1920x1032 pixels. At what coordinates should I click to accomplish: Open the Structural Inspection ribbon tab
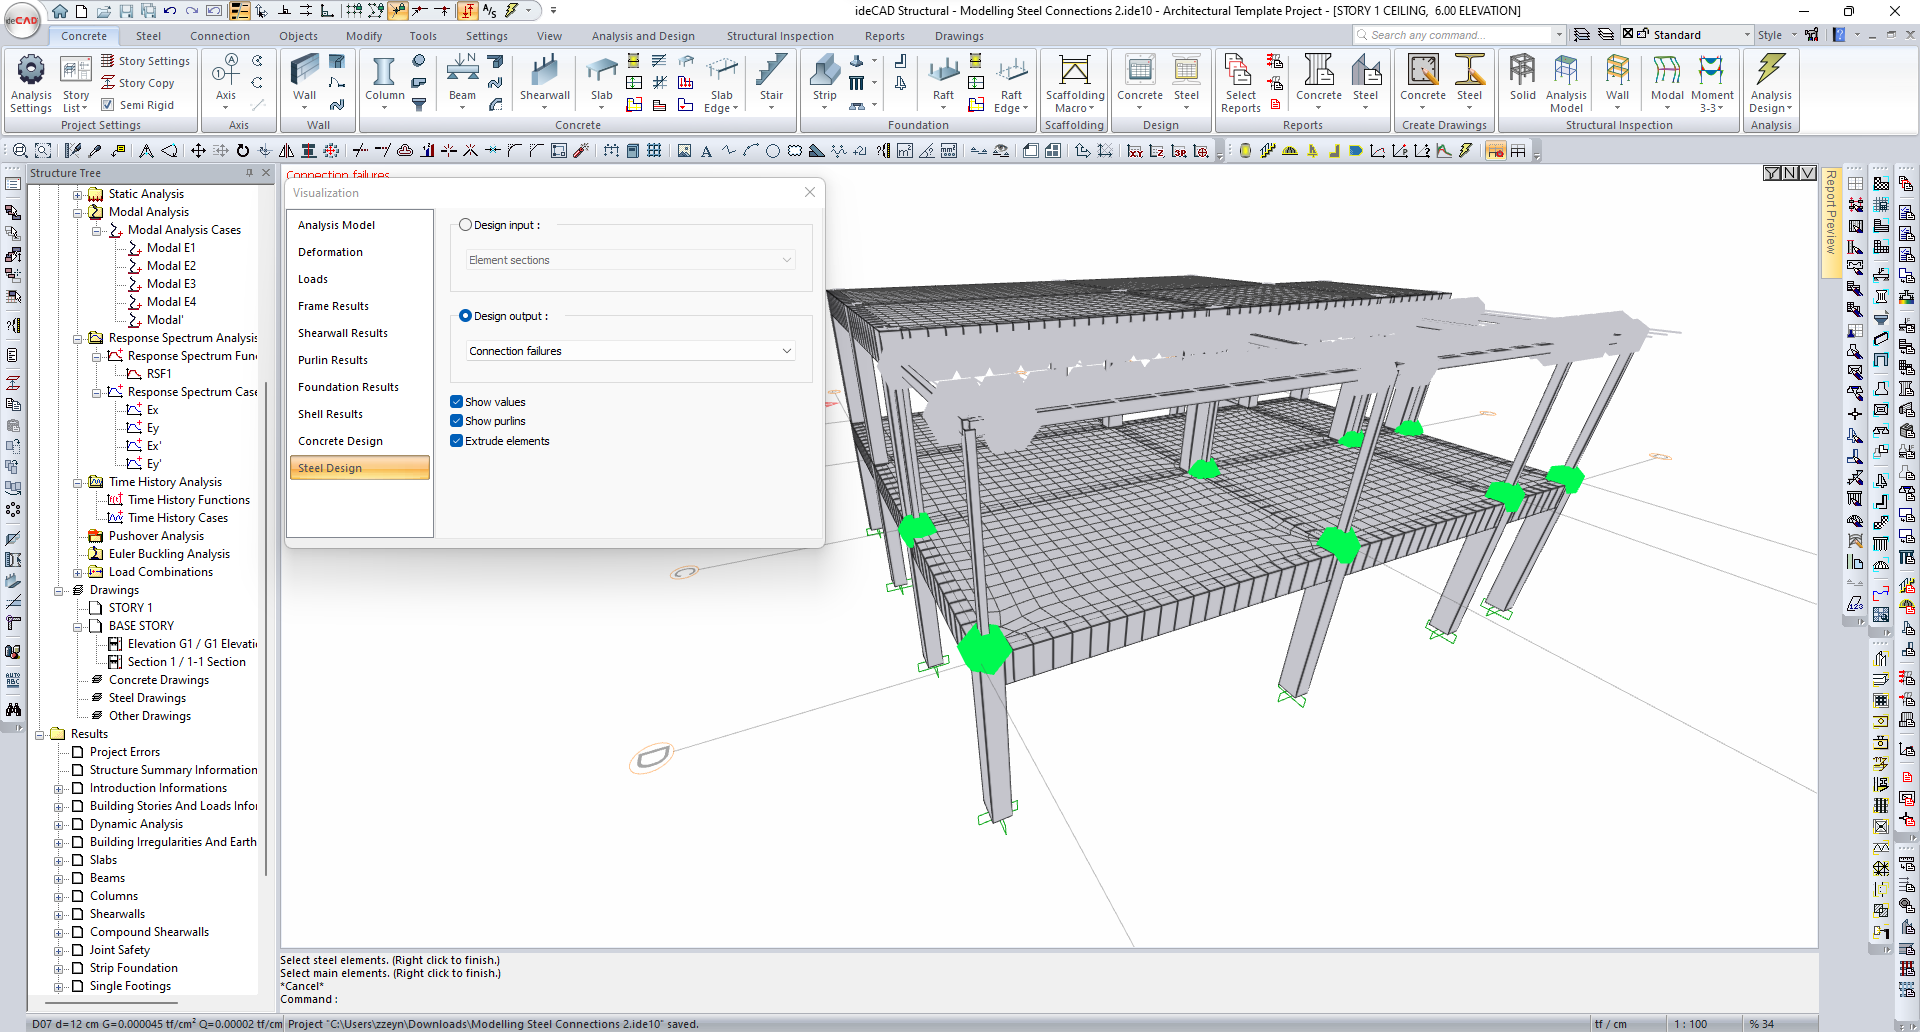pyautogui.click(x=779, y=36)
